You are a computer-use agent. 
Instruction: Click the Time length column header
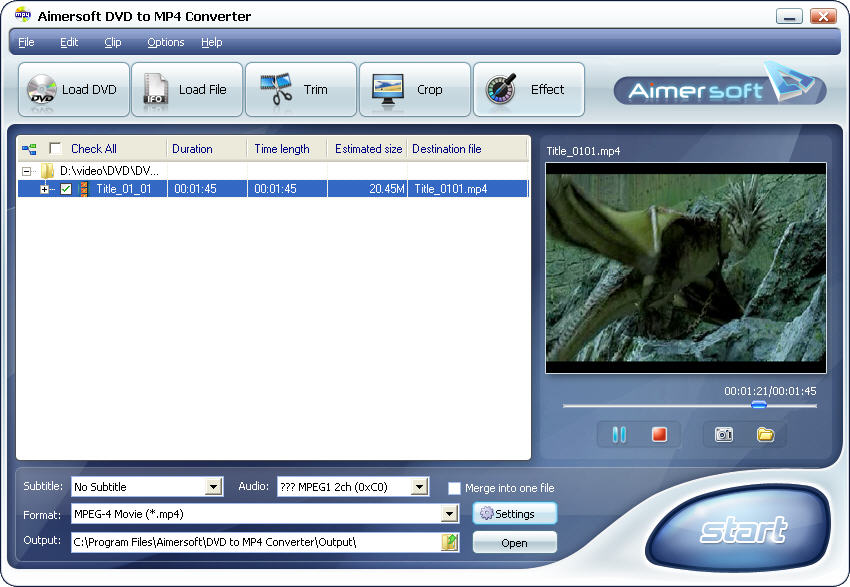(287, 149)
